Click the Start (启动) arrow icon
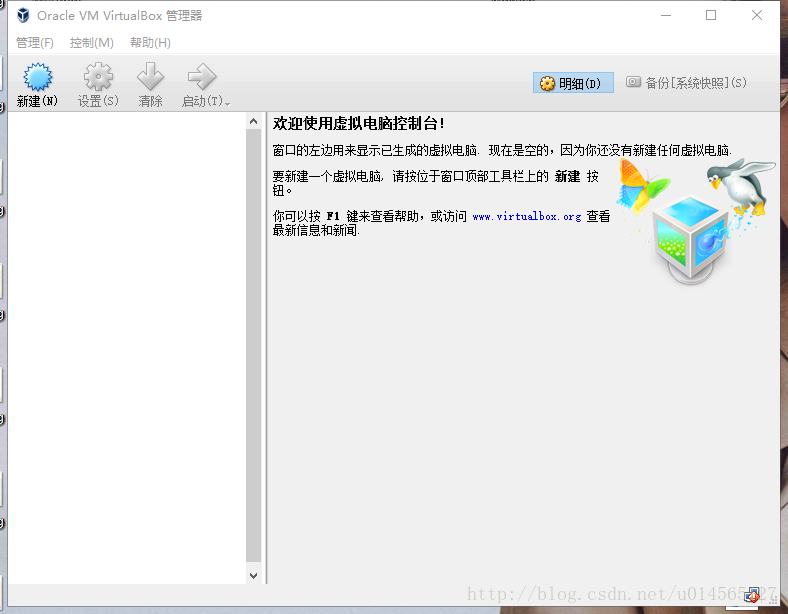The image size is (788, 614). pyautogui.click(x=202, y=77)
